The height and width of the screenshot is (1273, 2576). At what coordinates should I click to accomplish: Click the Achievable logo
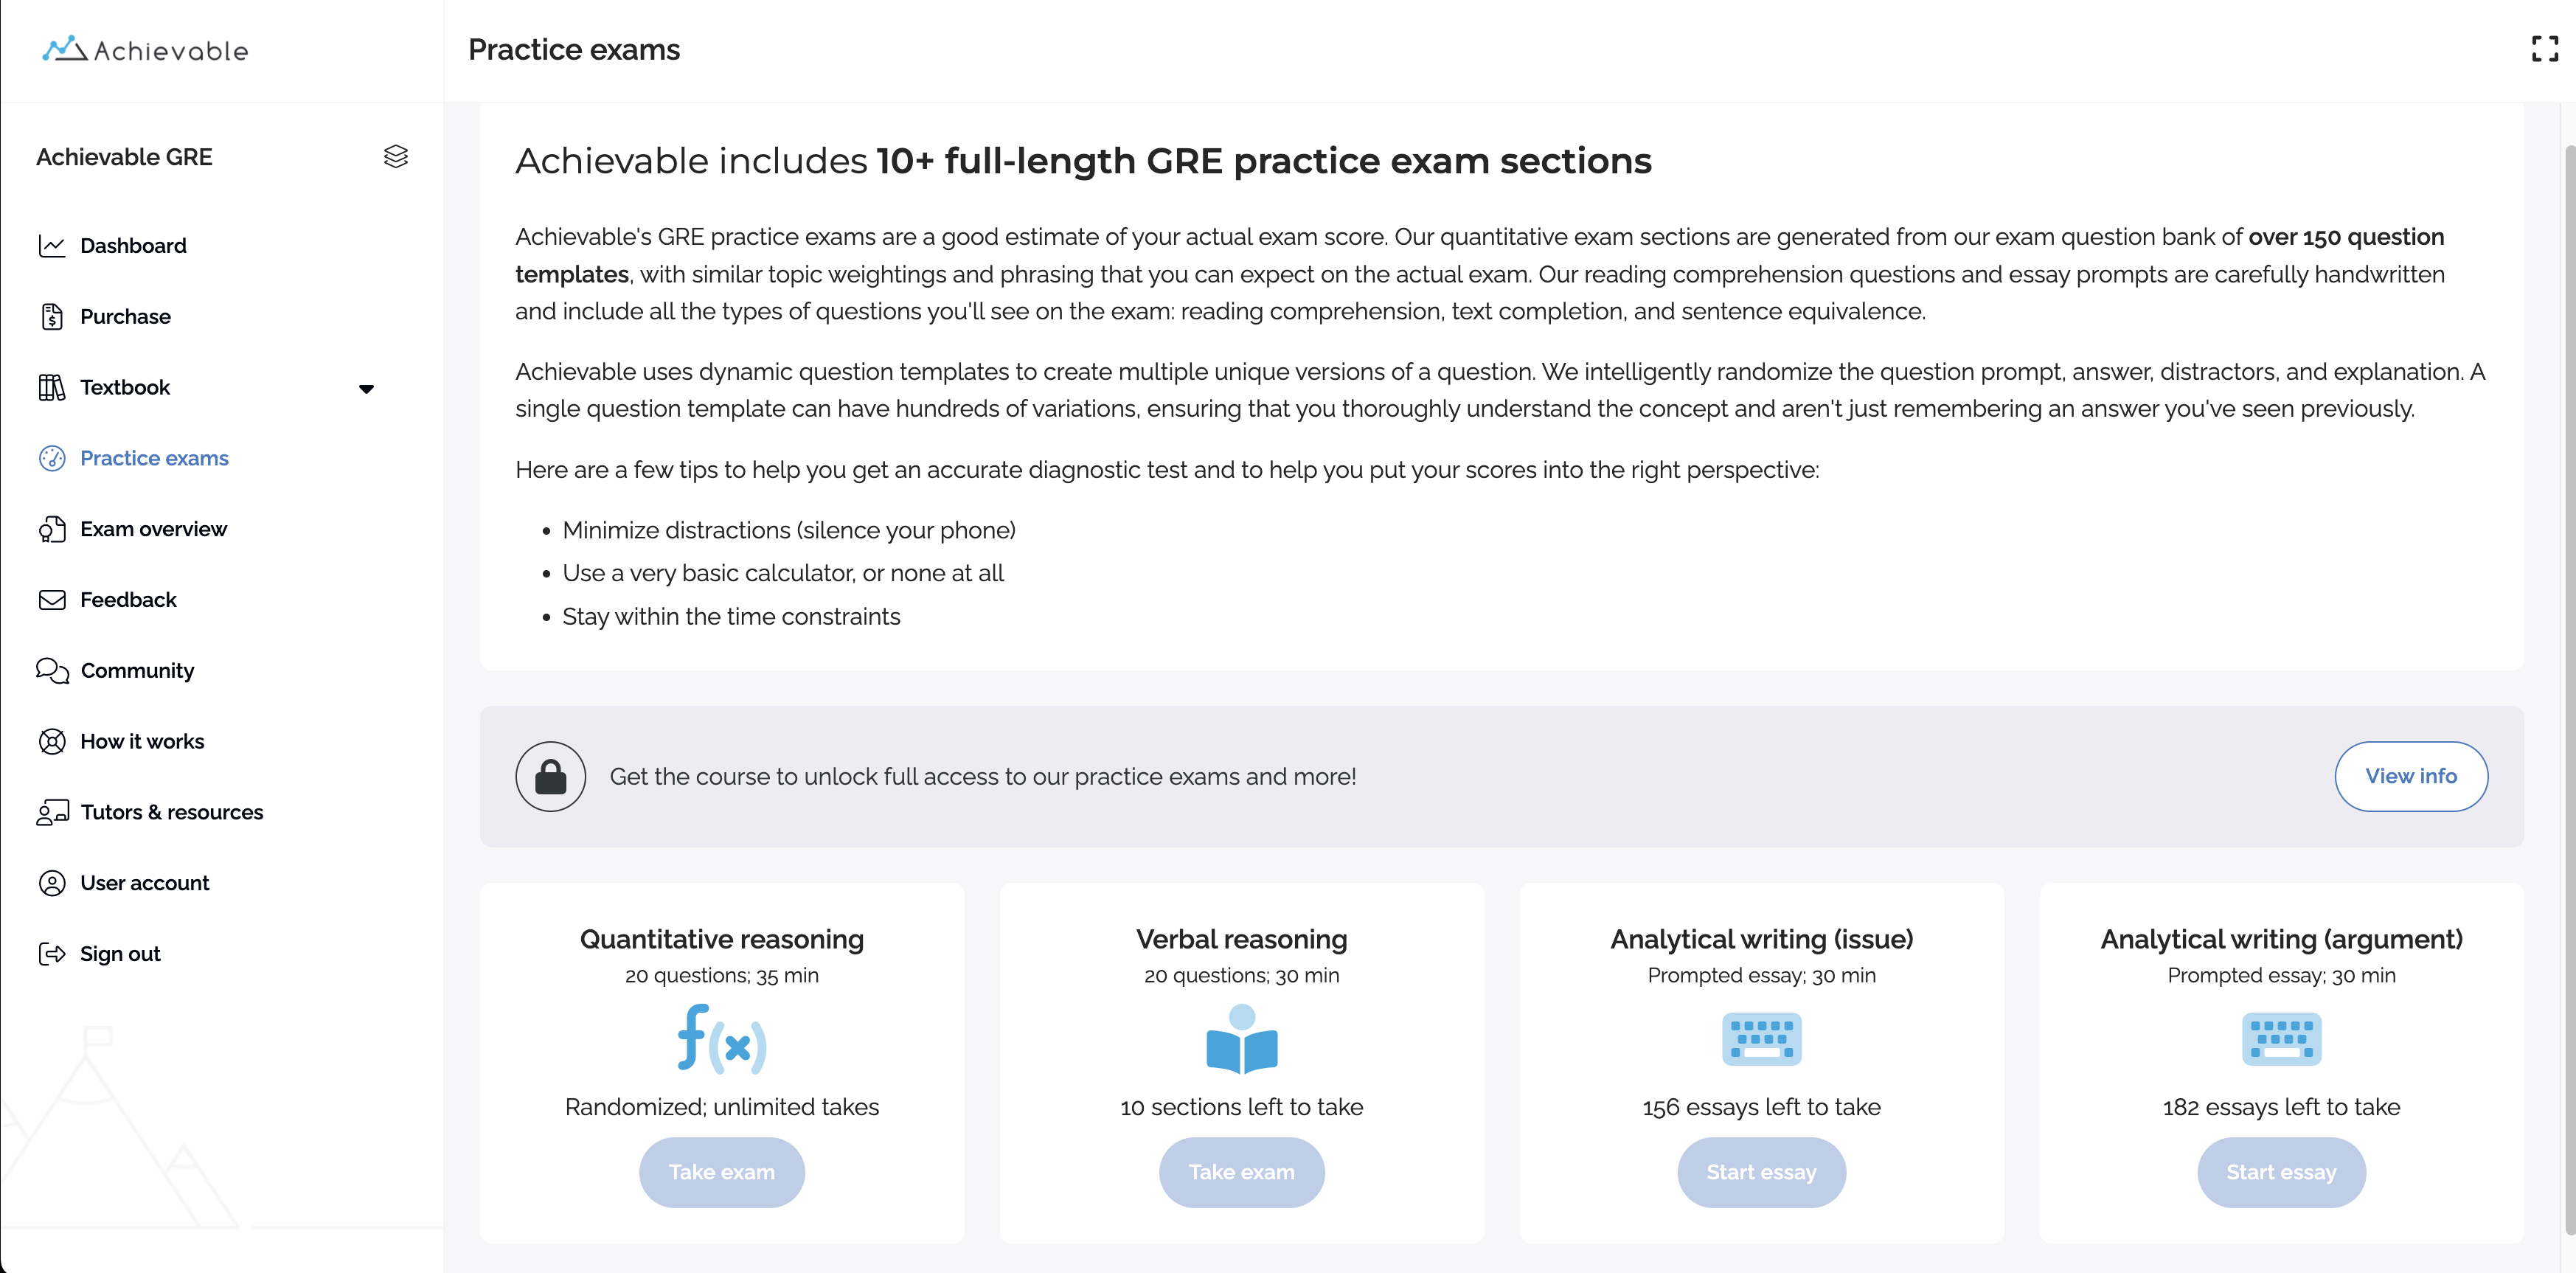click(x=146, y=50)
